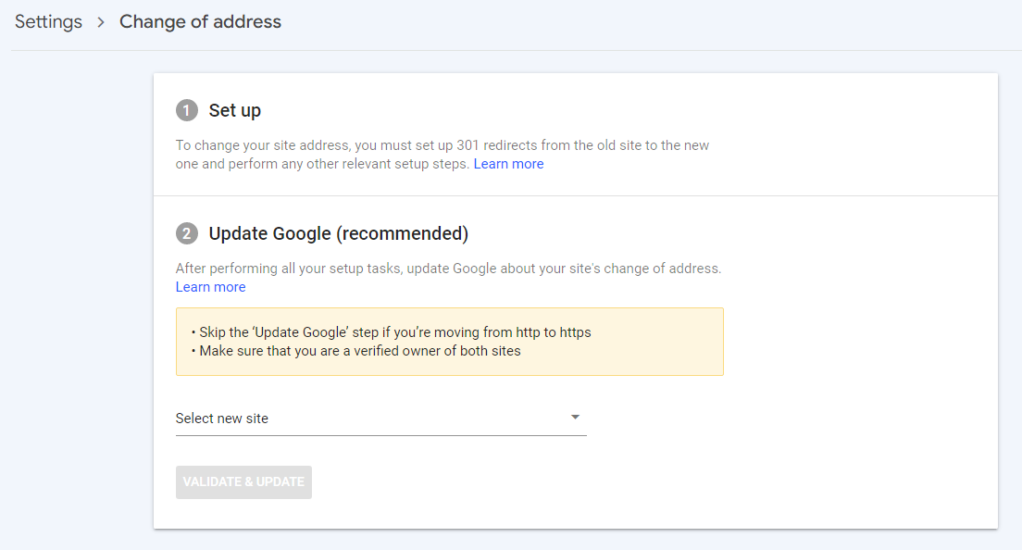Click the 'Update Google (recommended)' heading
The image size is (1022, 550).
(338, 234)
